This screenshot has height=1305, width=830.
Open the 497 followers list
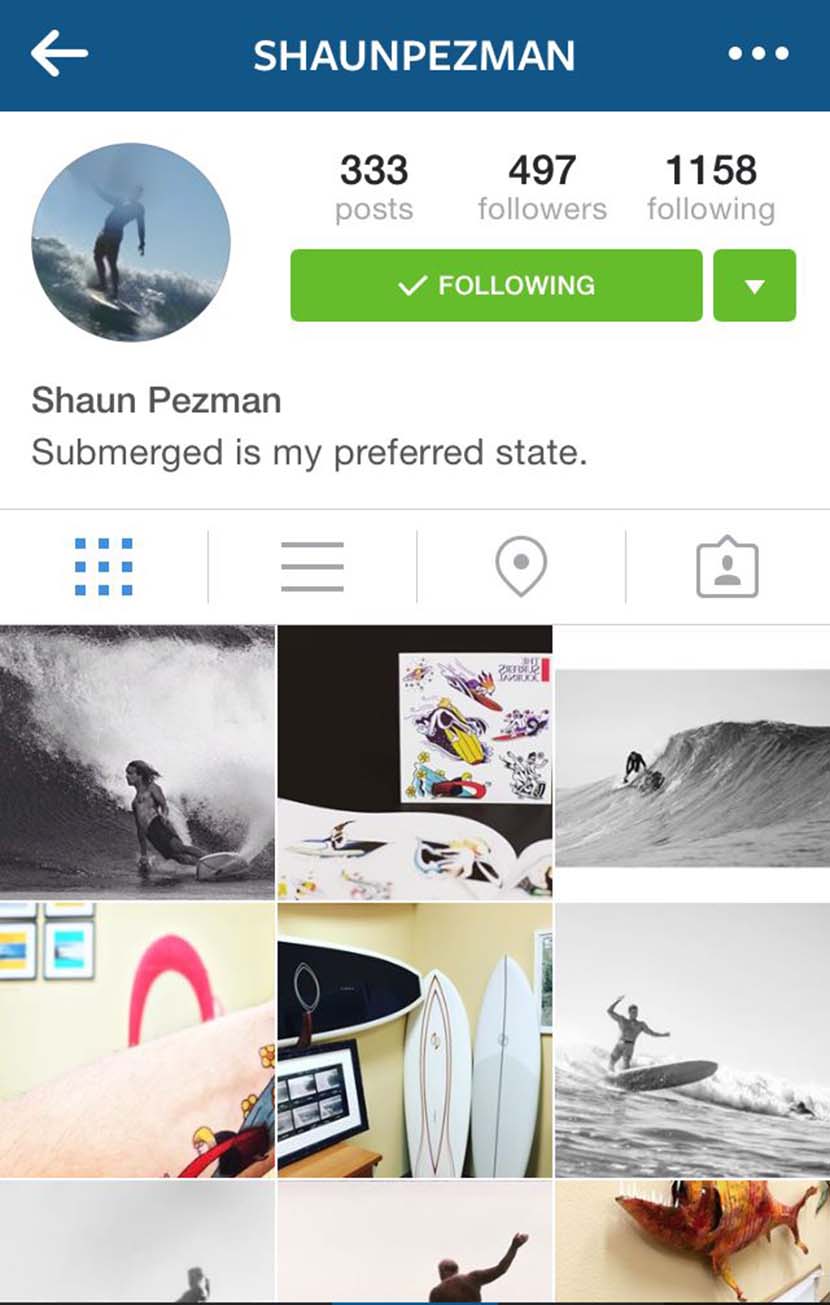(x=542, y=187)
